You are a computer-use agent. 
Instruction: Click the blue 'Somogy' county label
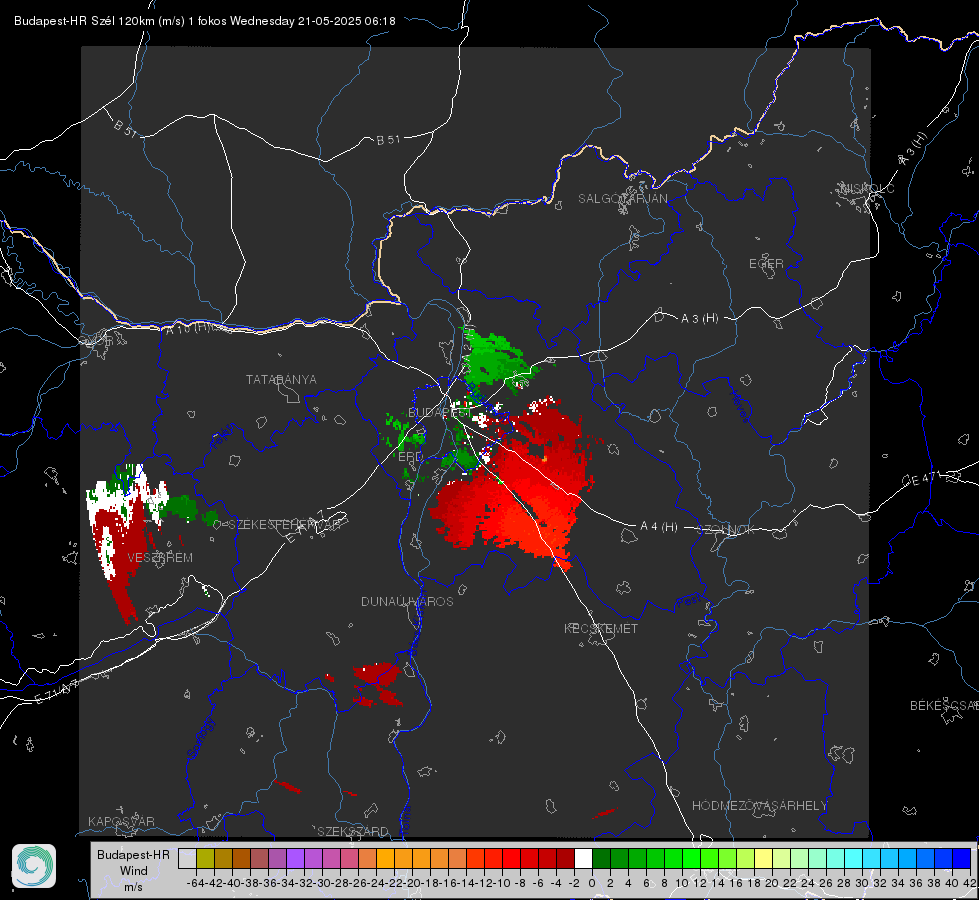[199, 738]
